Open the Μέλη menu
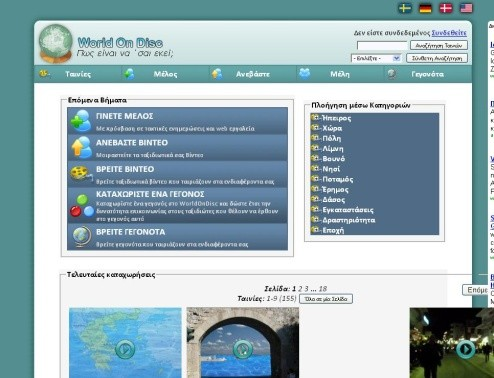Screen dimensions: 494x378 pos(340,74)
